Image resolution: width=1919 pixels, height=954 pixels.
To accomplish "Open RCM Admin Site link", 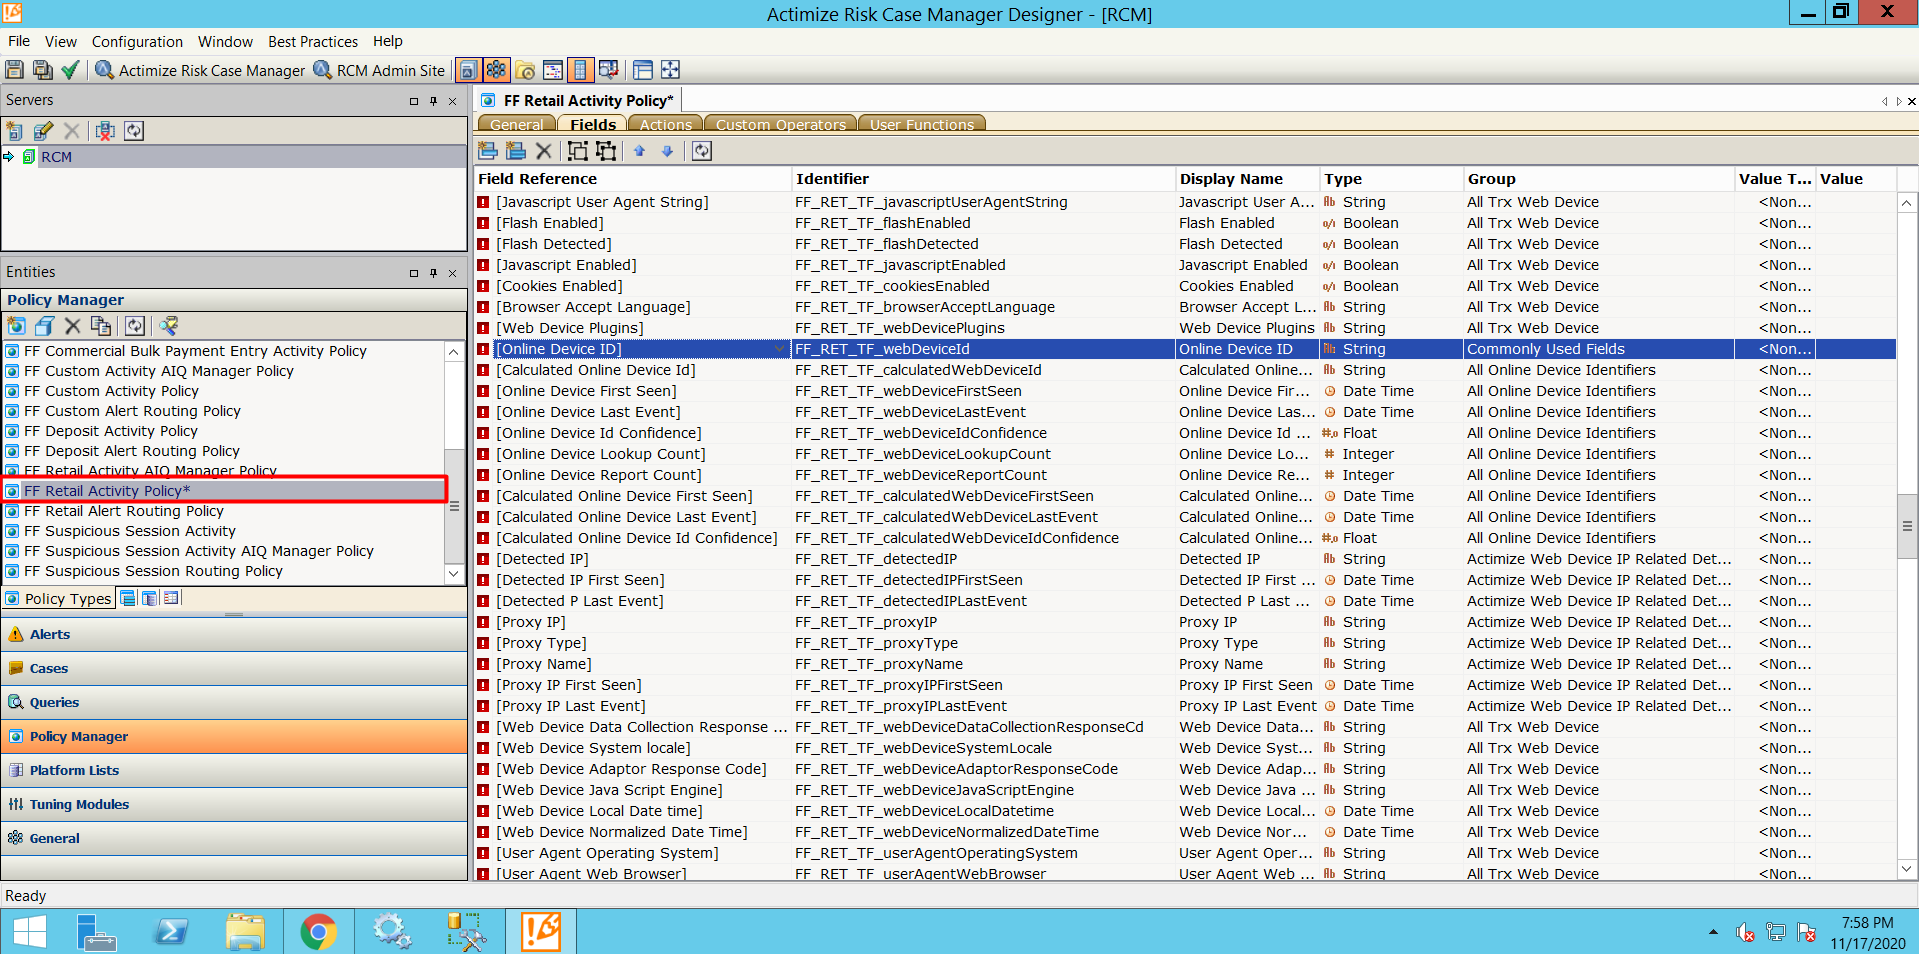I will pos(379,70).
